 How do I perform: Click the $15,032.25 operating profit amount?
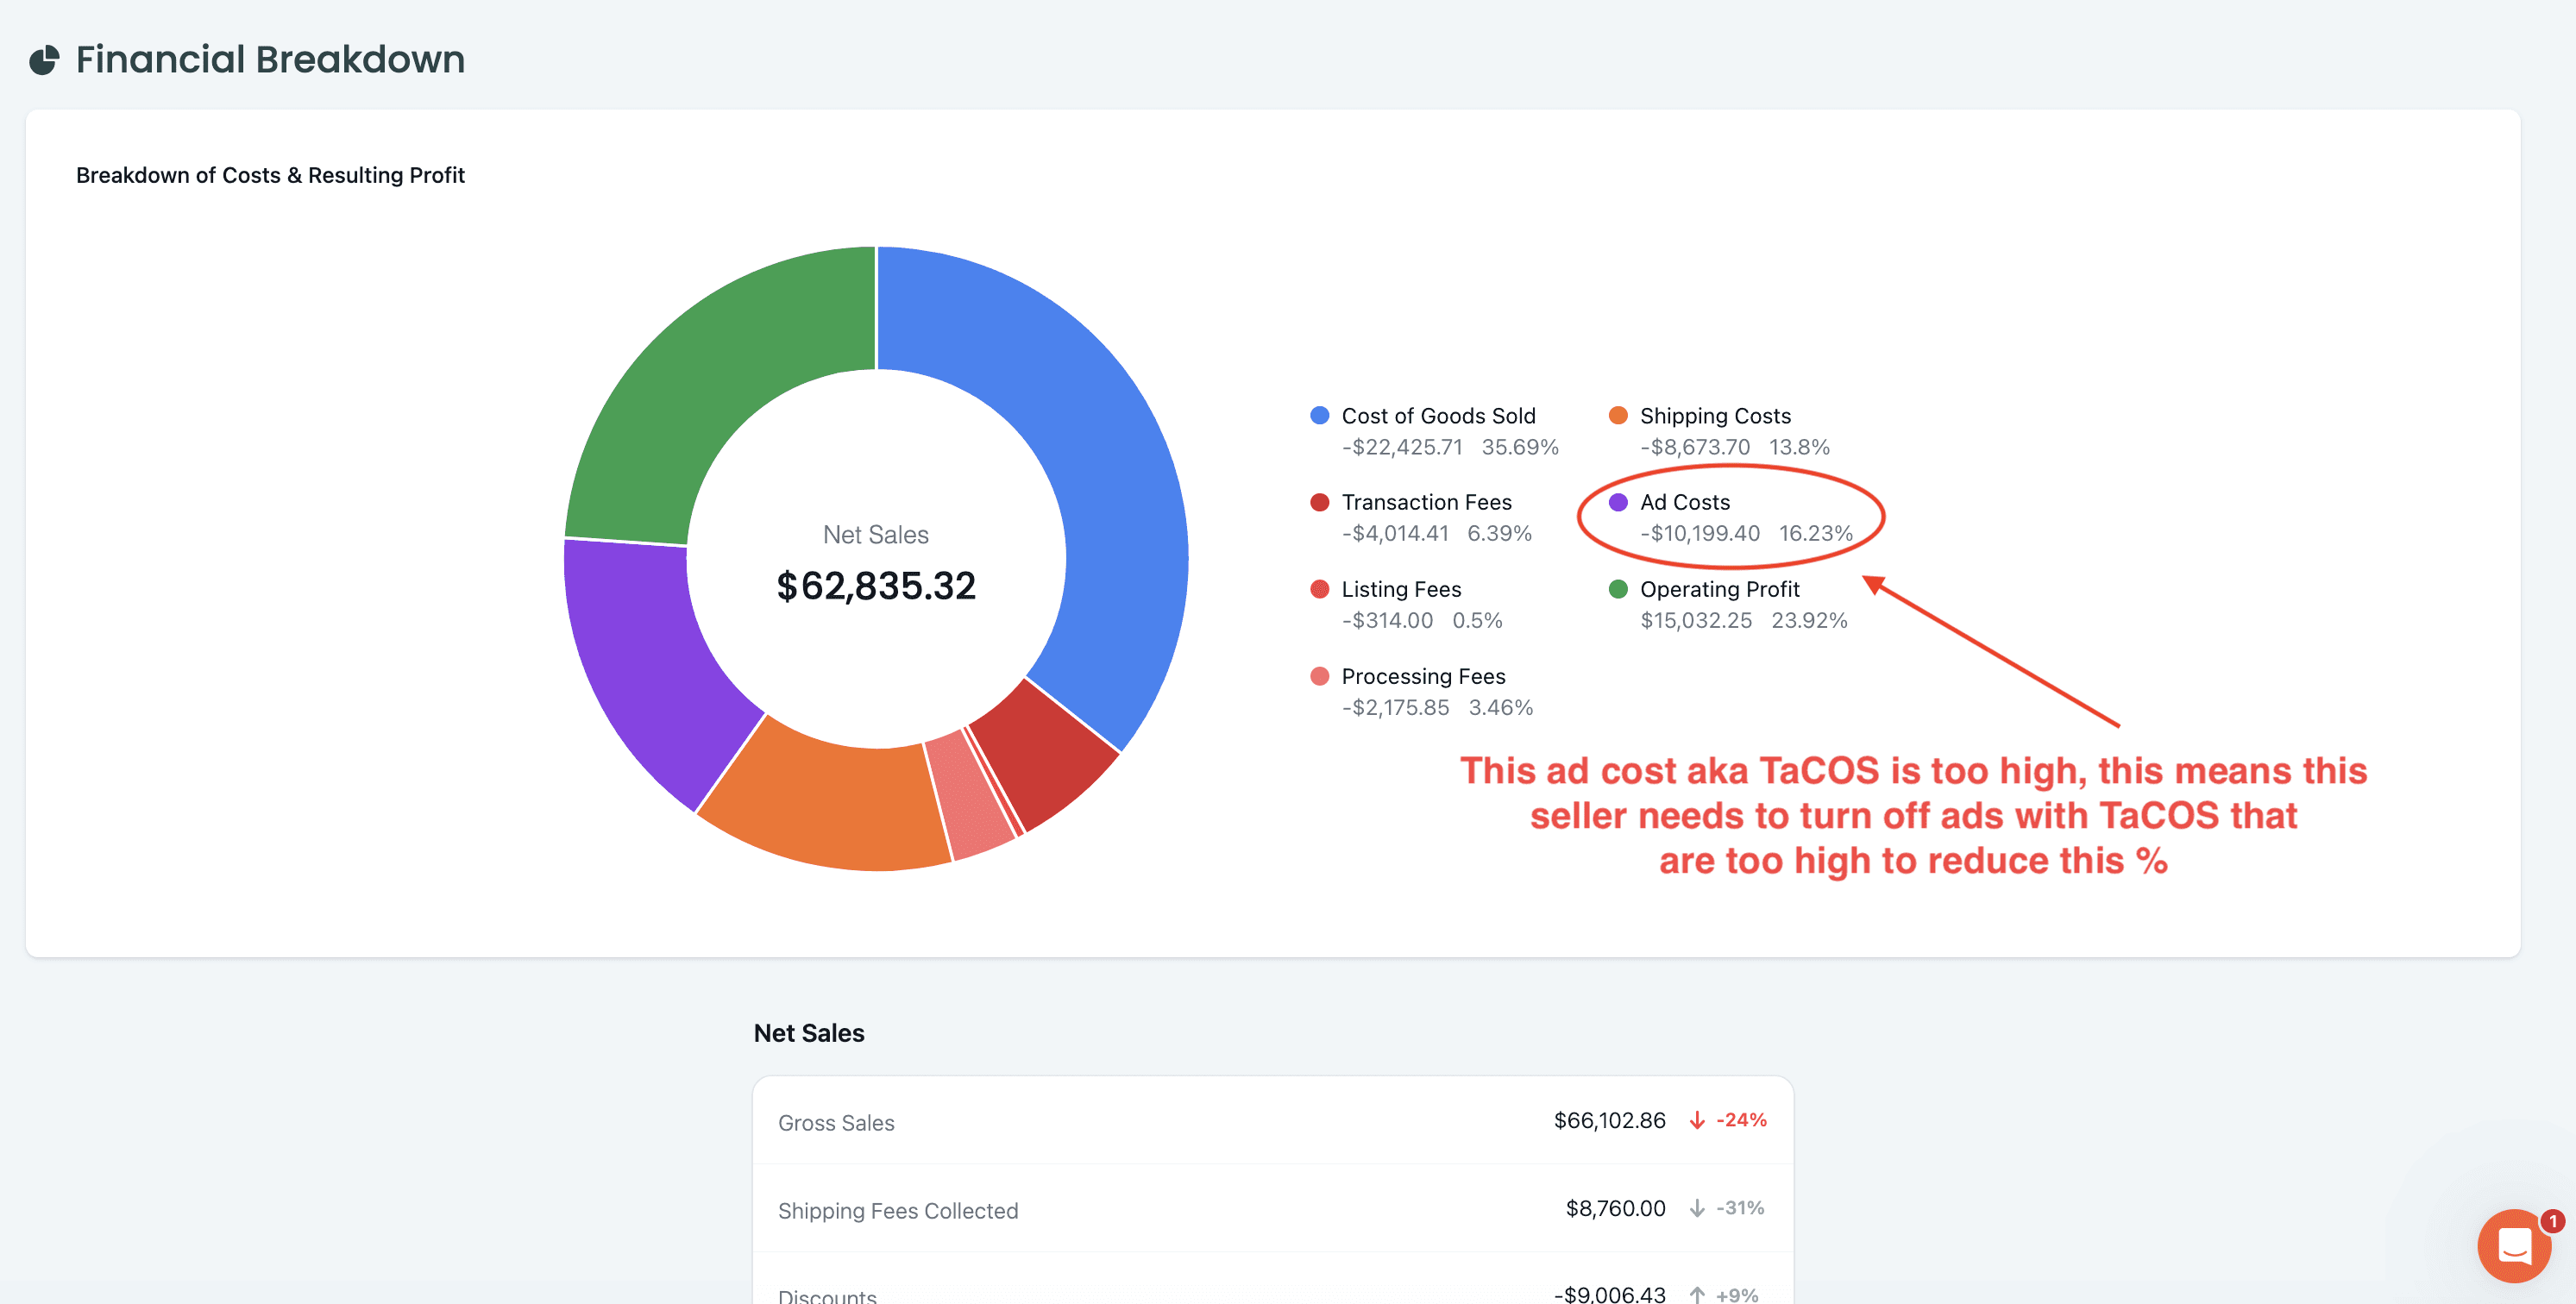pos(1696,620)
